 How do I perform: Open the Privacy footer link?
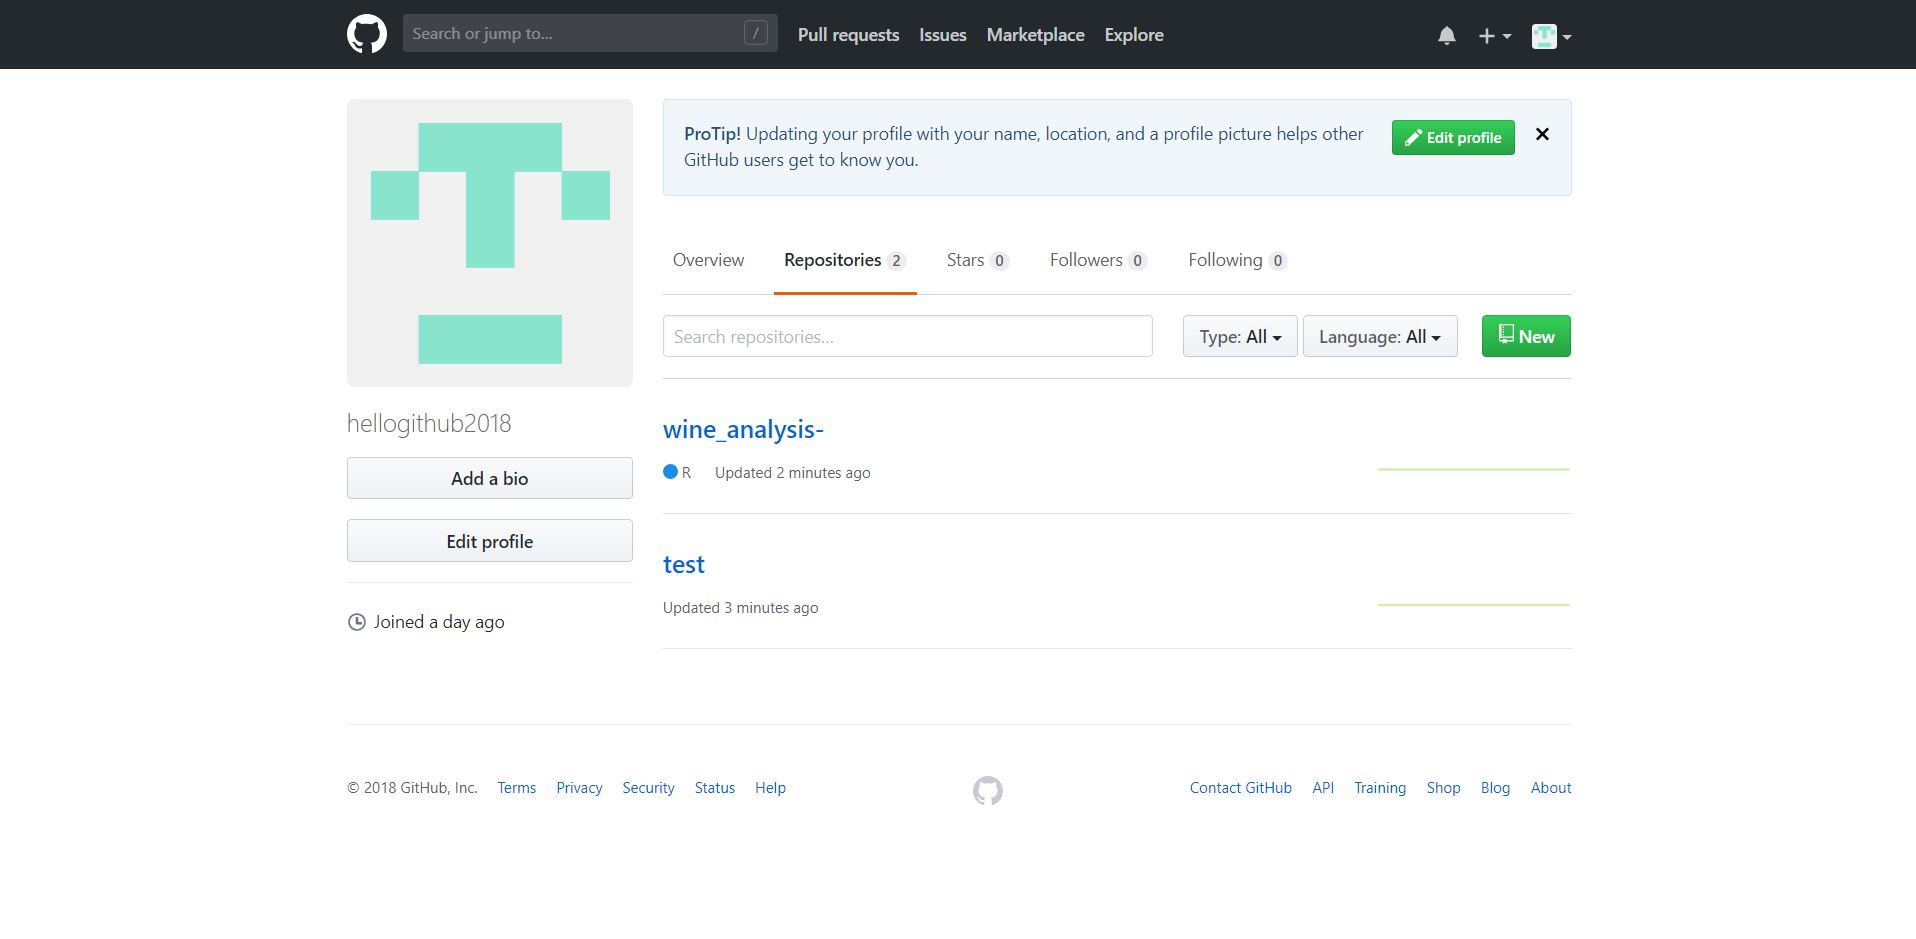click(579, 788)
